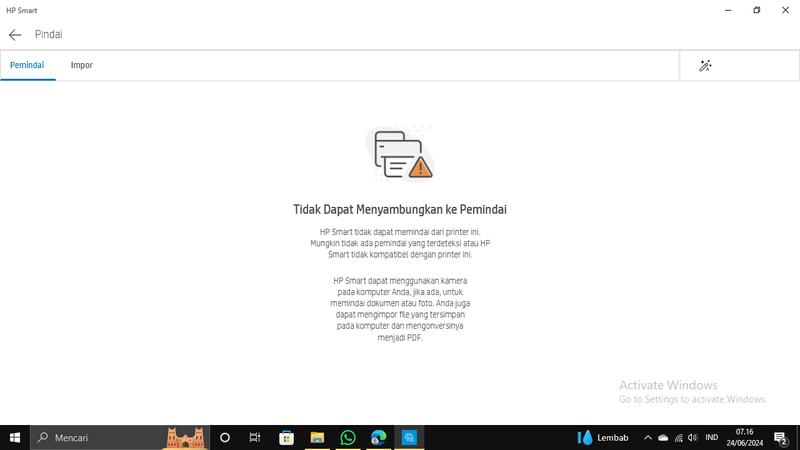The image size is (800, 450).
Task: Click the magic wand auto-enhance icon
Action: pyautogui.click(x=705, y=66)
